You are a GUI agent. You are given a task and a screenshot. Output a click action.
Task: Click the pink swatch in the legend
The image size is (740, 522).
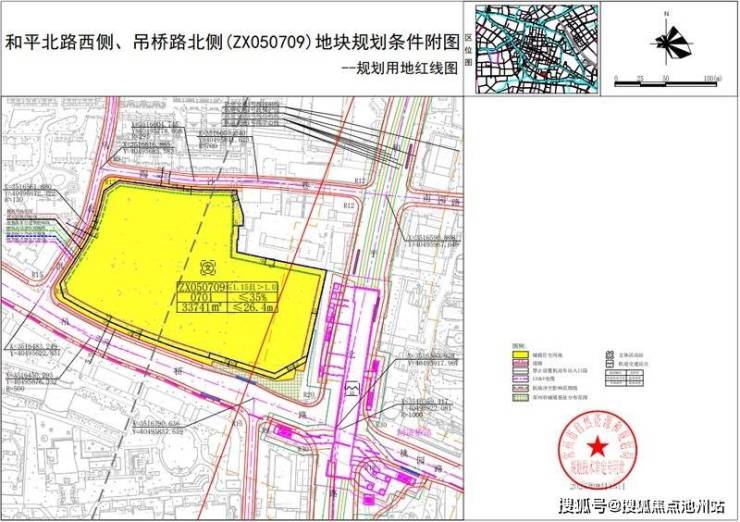coord(521,363)
